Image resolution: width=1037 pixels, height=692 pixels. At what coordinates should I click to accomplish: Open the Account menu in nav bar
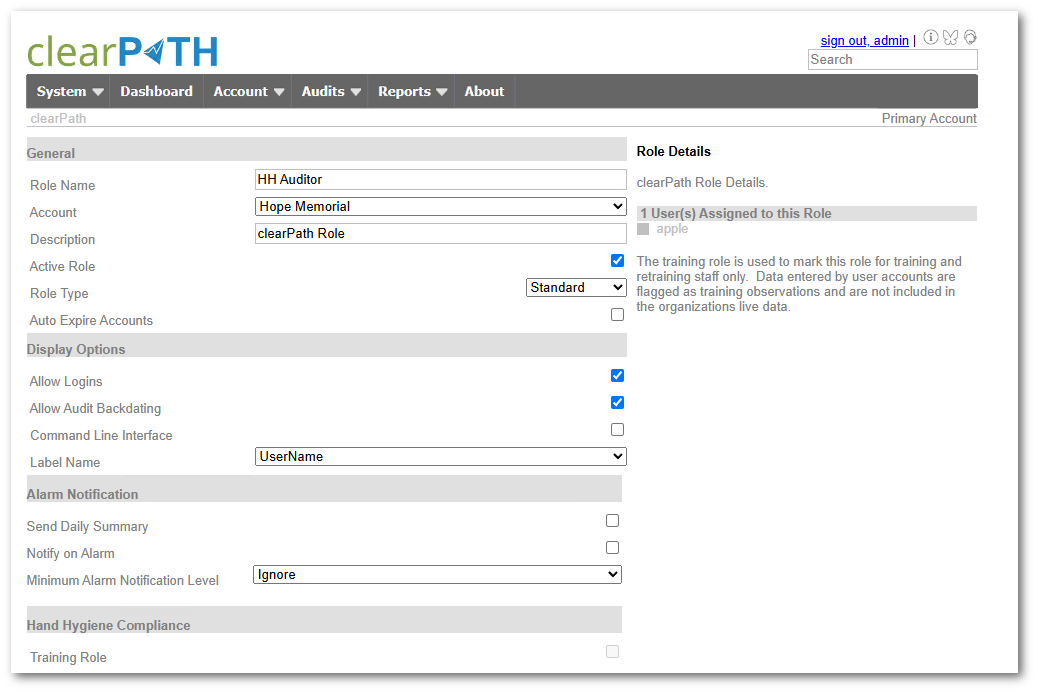coord(248,91)
